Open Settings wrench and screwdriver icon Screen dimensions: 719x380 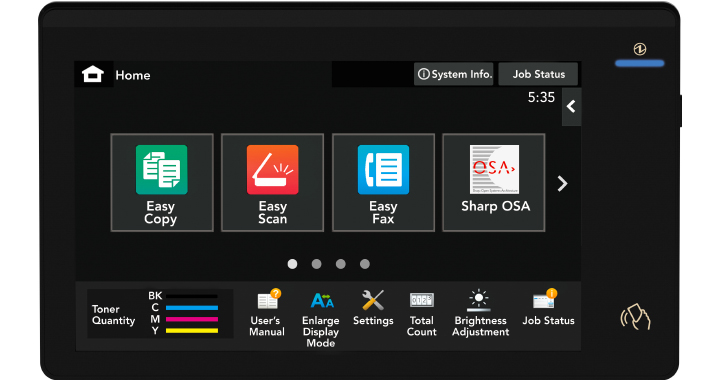click(373, 308)
